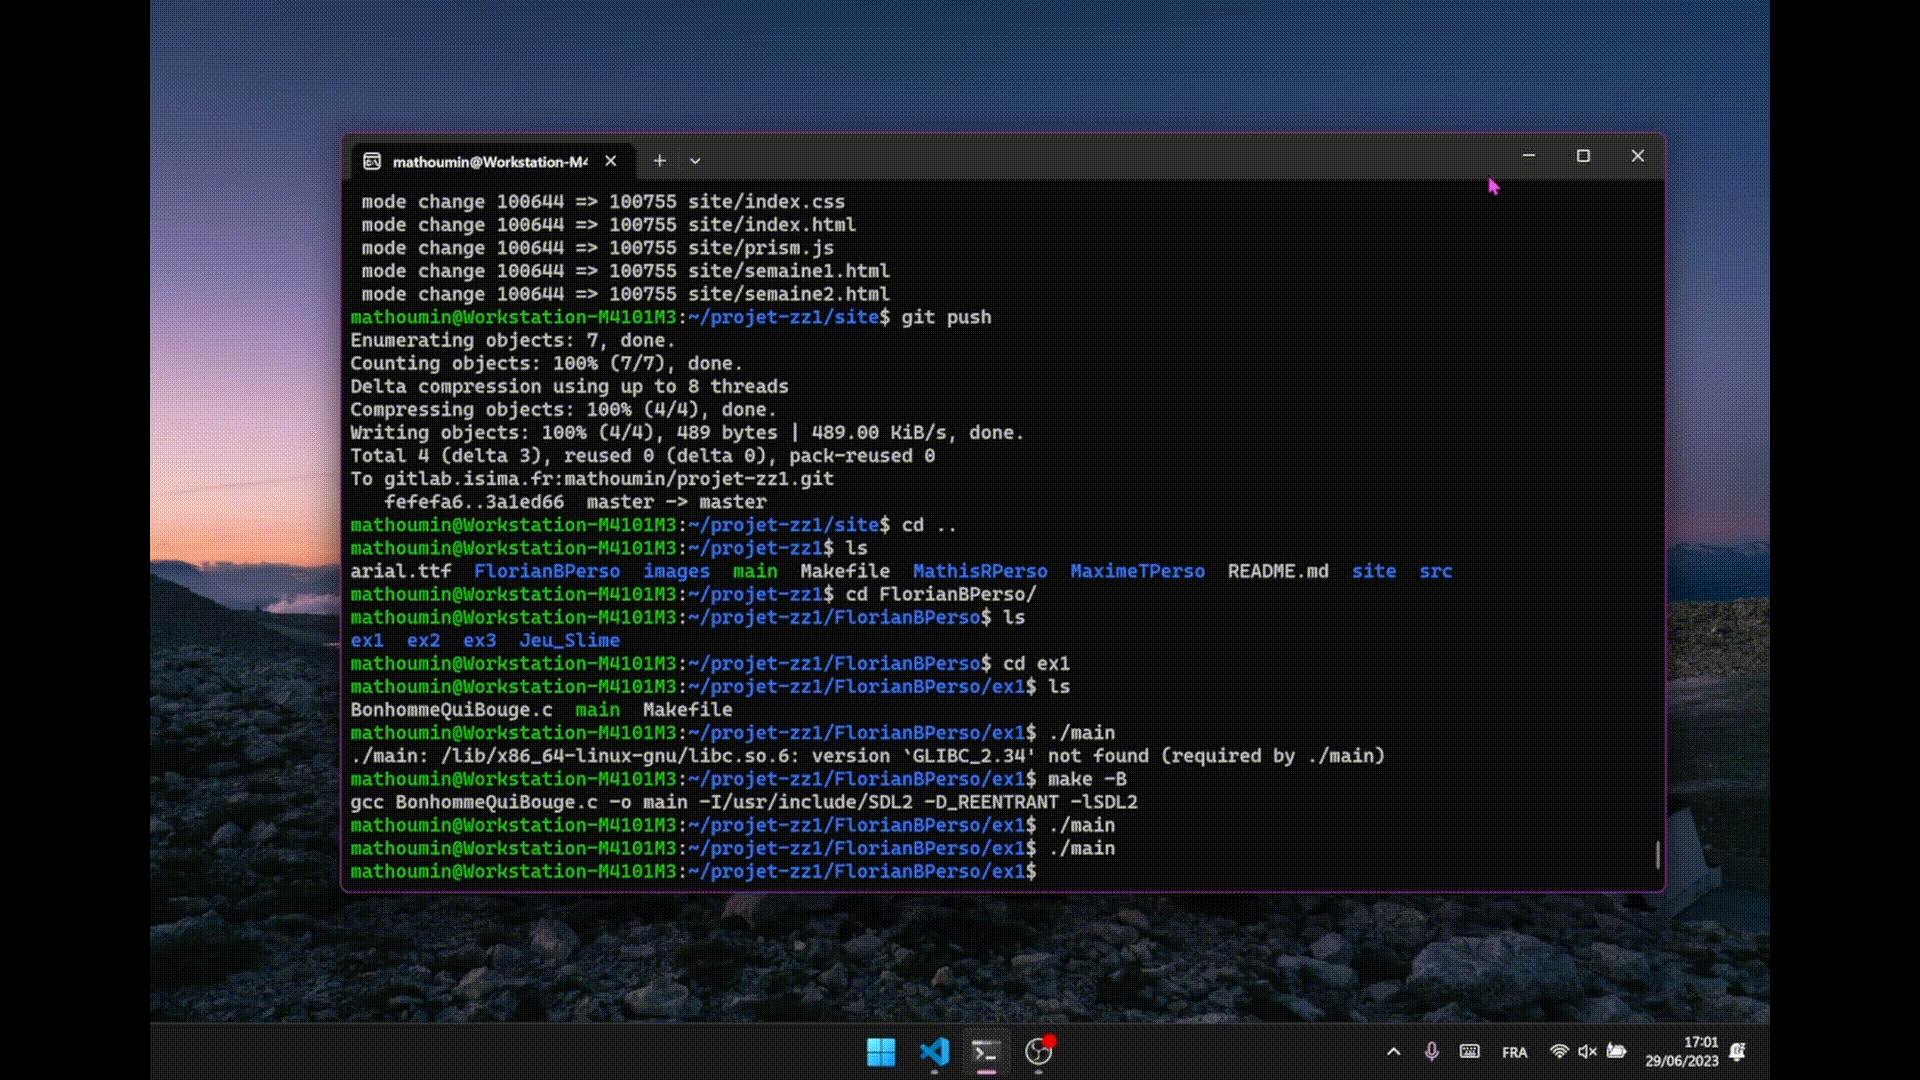
Task: Click the muted speaker volume icon
Action: coord(1587,1052)
